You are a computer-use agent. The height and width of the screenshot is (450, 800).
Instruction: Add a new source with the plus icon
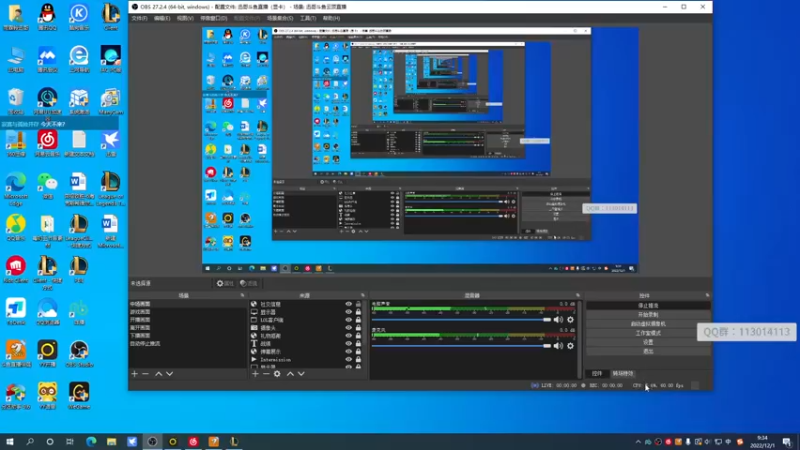point(255,374)
